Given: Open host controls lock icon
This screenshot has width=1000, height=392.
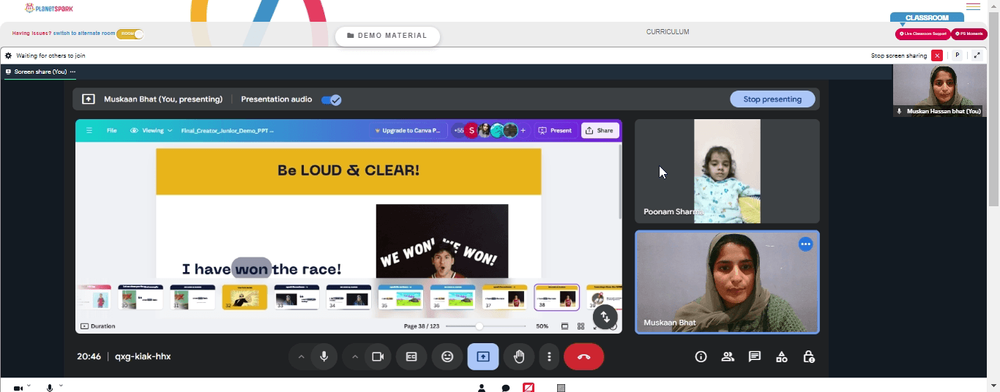Looking at the screenshot, I should pos(808,356).
